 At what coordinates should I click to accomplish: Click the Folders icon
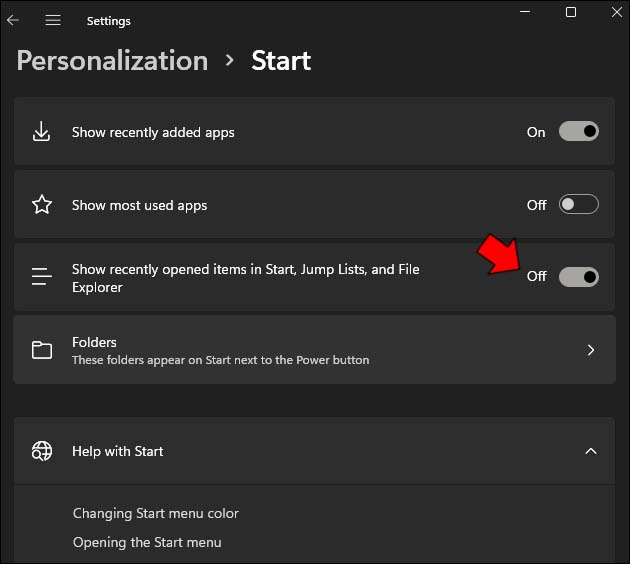click(x=42, y=350)
